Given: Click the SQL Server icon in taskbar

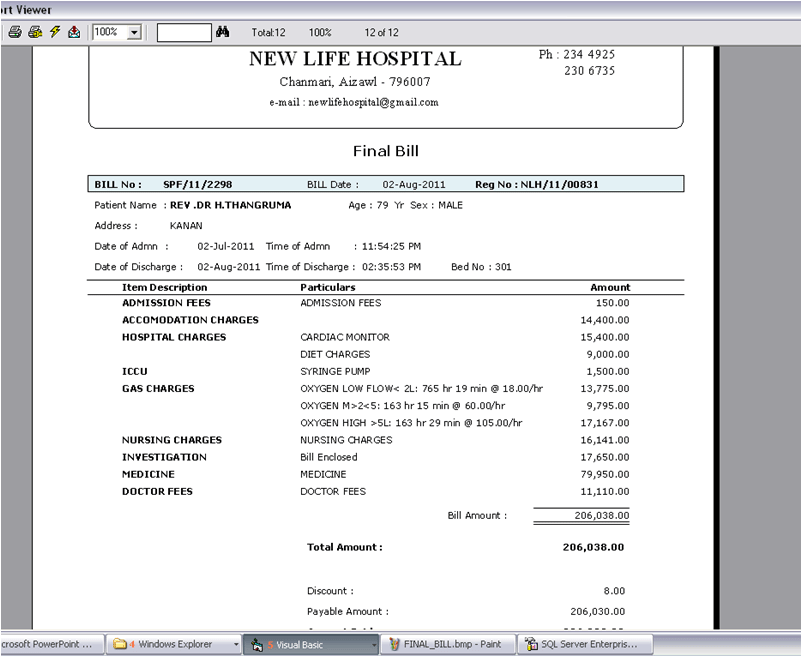Looking at the screenshot, I should pyautogui.click(x=531, y=644).
